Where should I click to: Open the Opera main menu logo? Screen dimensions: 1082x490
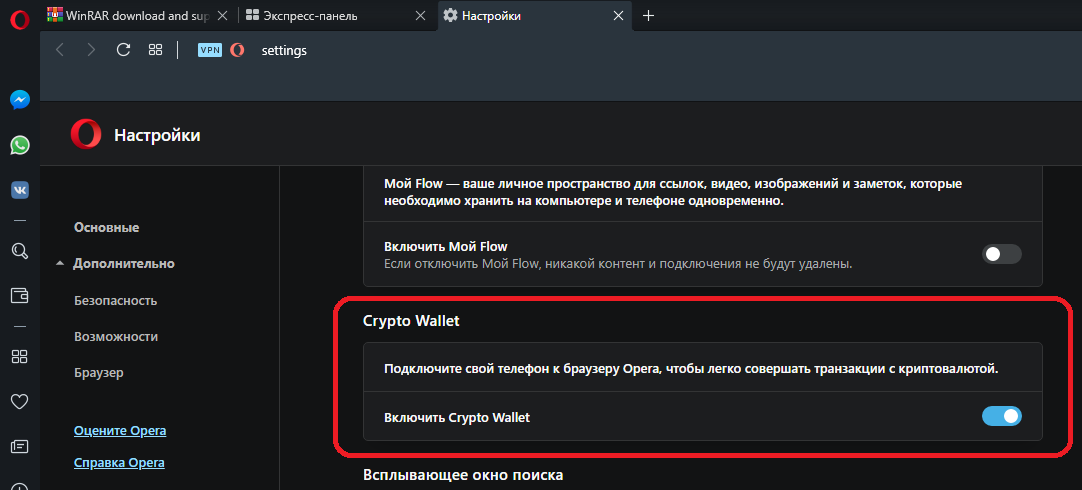pos(19,17)
